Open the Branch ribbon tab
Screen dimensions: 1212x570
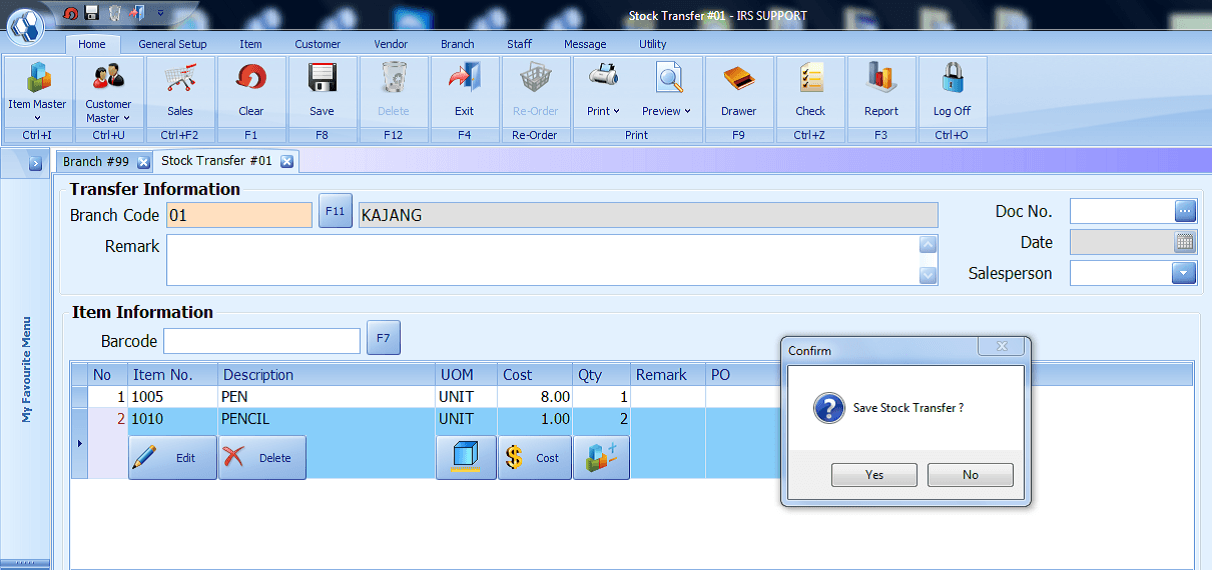click(458, 44)
